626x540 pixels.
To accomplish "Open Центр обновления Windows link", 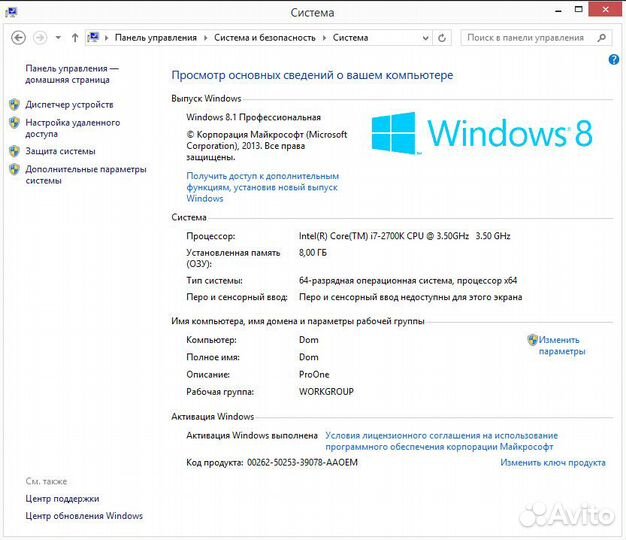I will tap(84, 516).
